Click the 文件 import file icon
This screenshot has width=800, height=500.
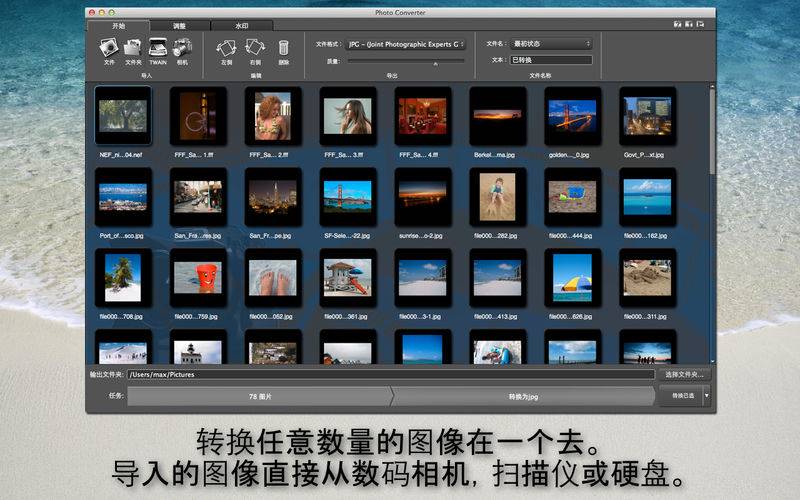109,47
